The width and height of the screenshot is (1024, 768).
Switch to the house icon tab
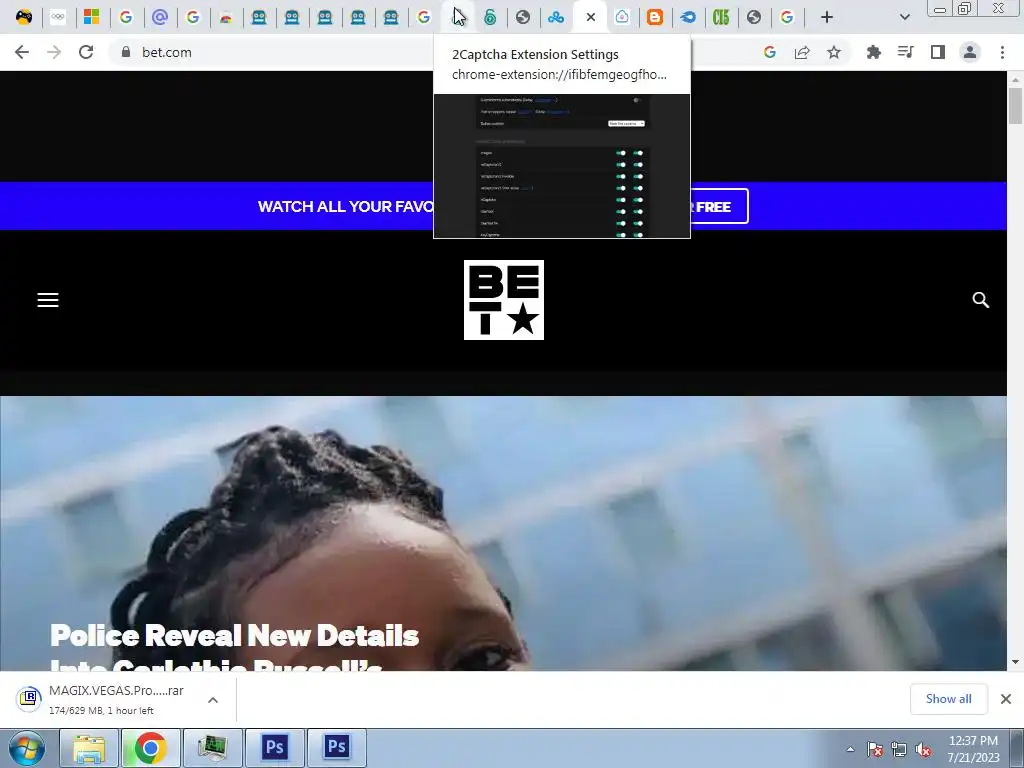(x=622, y=17)
